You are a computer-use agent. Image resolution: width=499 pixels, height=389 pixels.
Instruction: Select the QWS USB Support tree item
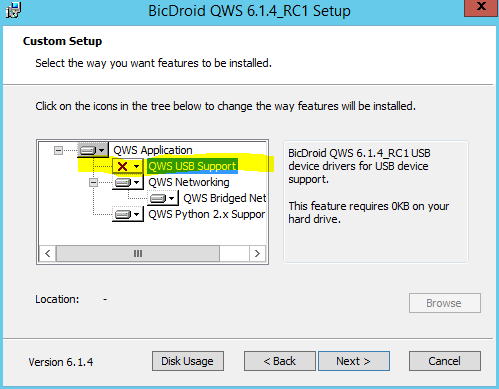pyautogui.click(x=192, y=166)
